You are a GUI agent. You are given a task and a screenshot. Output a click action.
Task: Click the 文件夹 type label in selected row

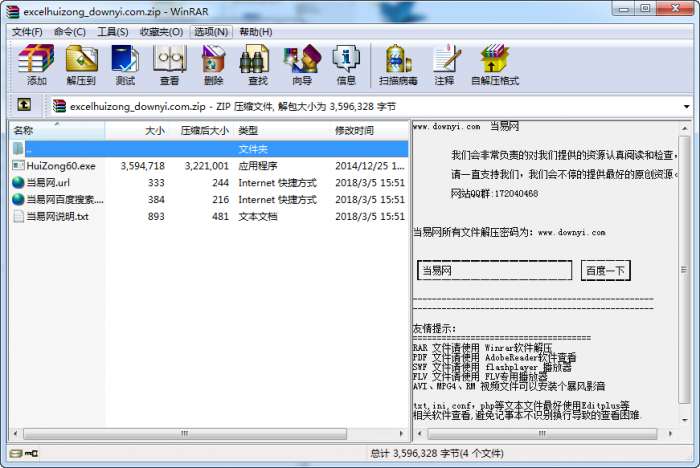[253, 149]
